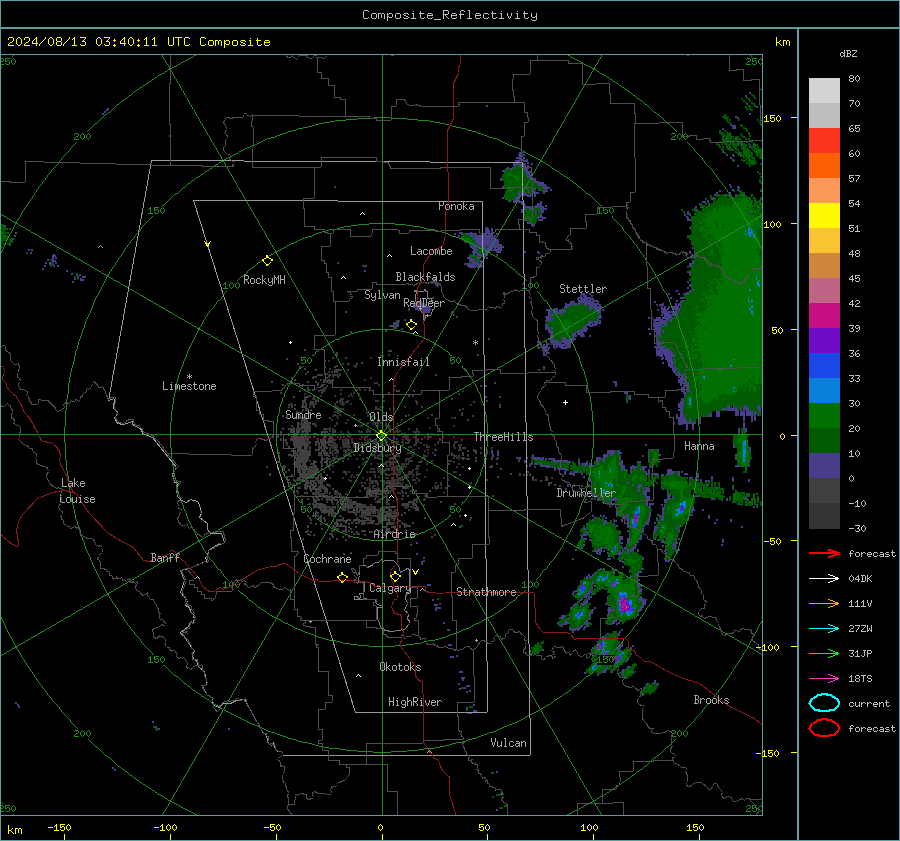Click the yellow diamond marker near RedDeer
Viewport: 900px width, 841px height.
click(x=411, y=325)
